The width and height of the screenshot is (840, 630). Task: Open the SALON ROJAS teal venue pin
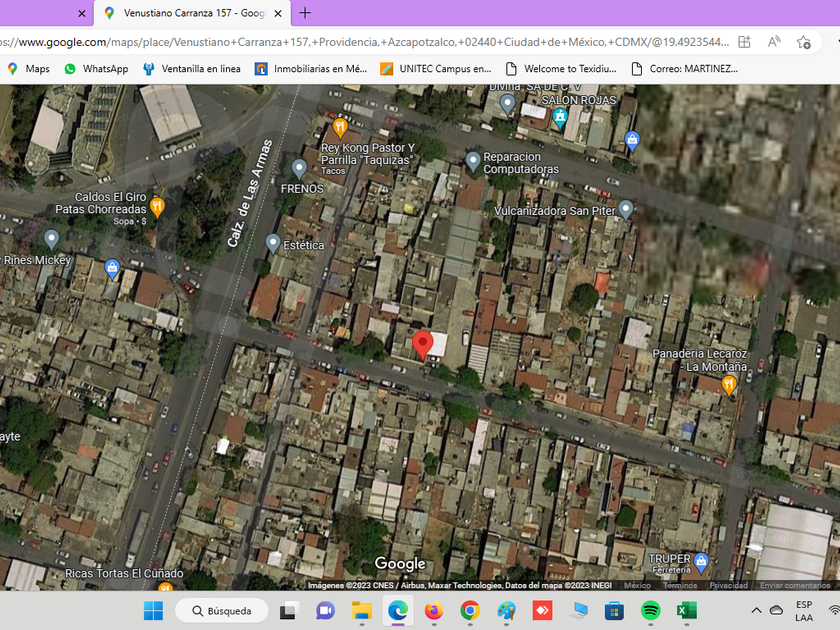click(560, 118)
